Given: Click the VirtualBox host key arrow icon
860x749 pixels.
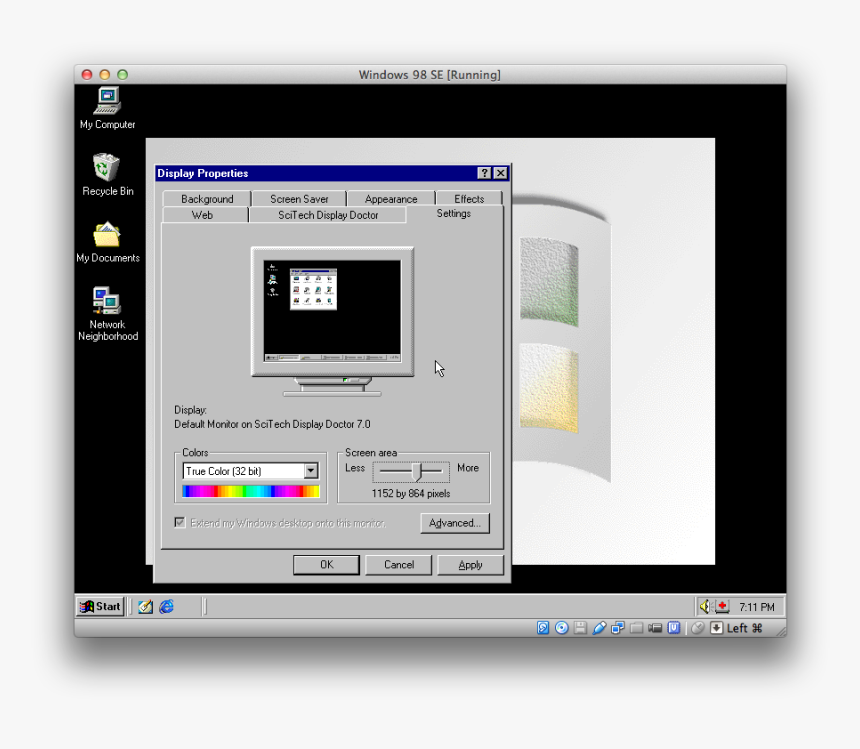Looking at the screenshot, I should tap(716, 628).
